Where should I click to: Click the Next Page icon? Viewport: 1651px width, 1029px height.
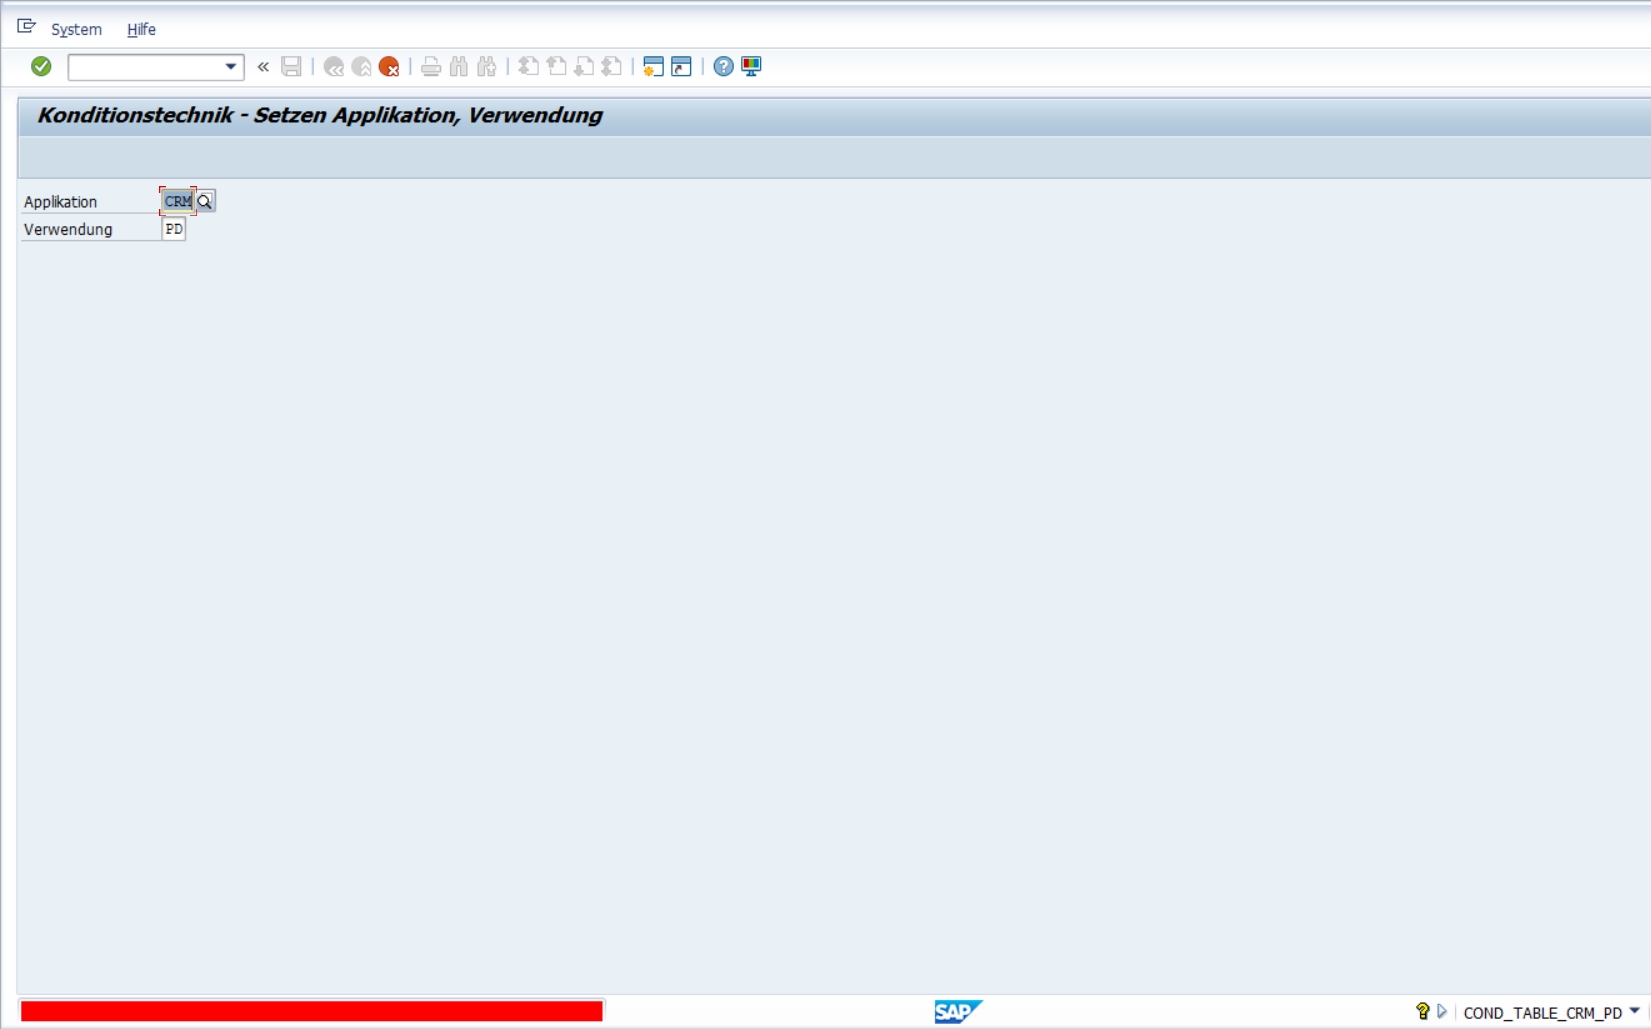(584, 67)
